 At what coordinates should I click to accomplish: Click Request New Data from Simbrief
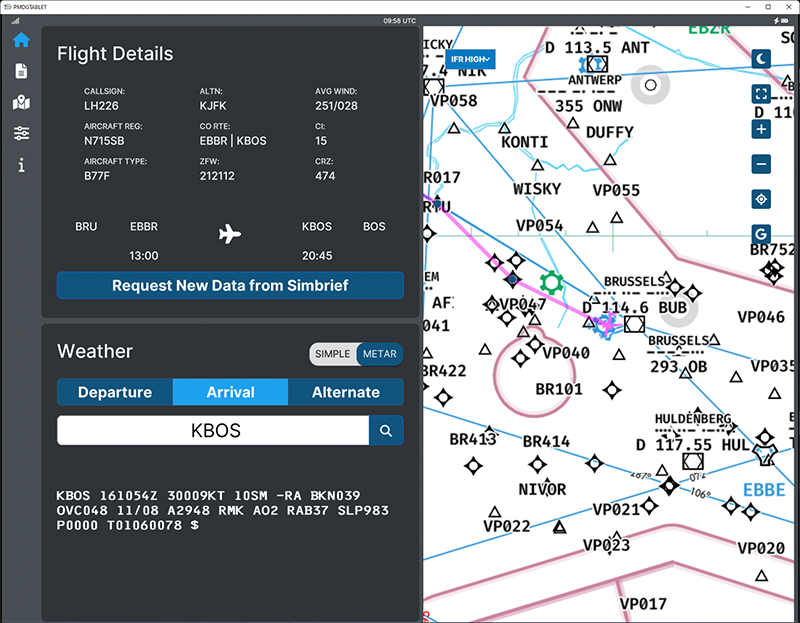230,285
